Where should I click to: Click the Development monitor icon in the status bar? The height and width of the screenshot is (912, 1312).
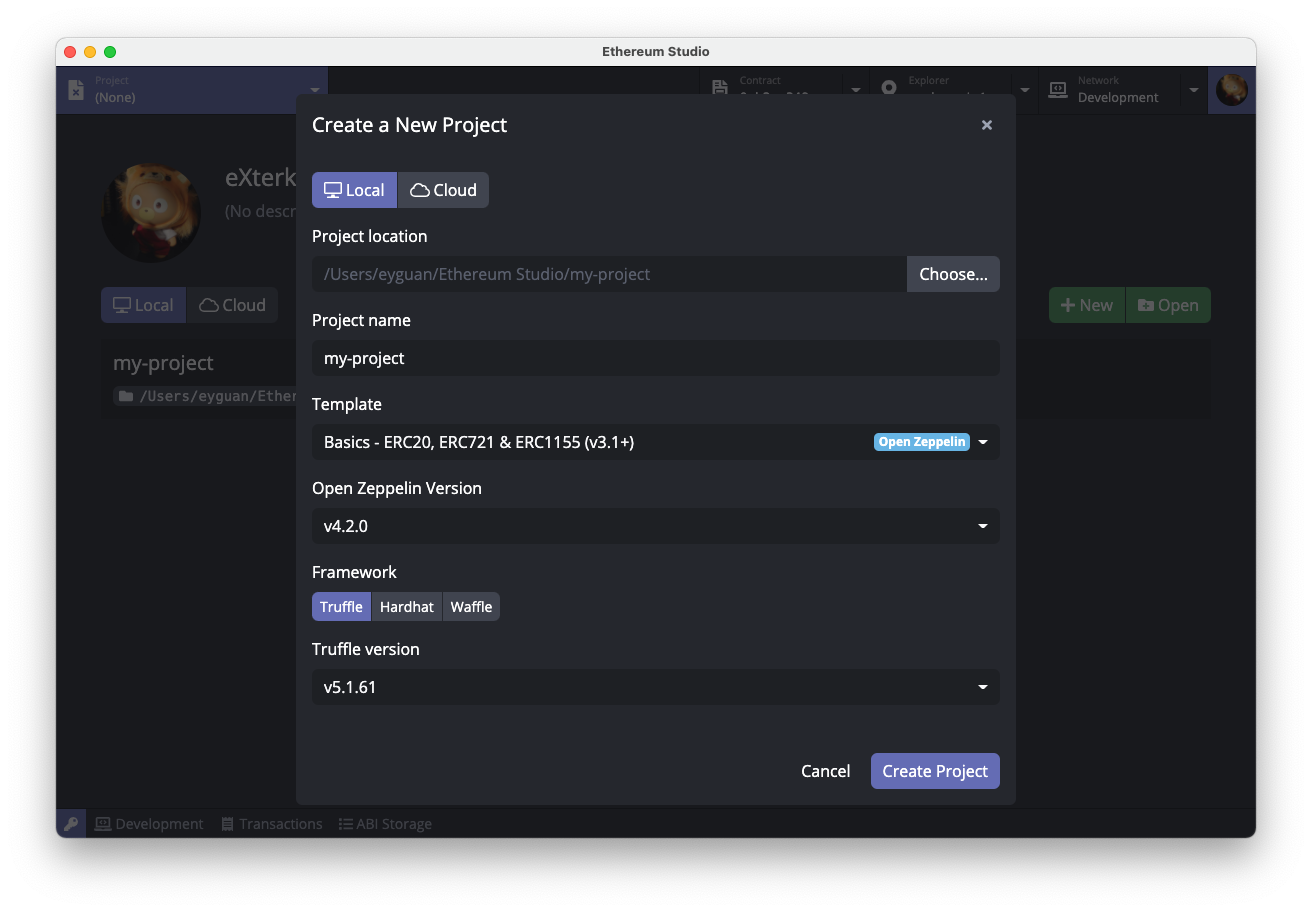(x=102, y=824)
